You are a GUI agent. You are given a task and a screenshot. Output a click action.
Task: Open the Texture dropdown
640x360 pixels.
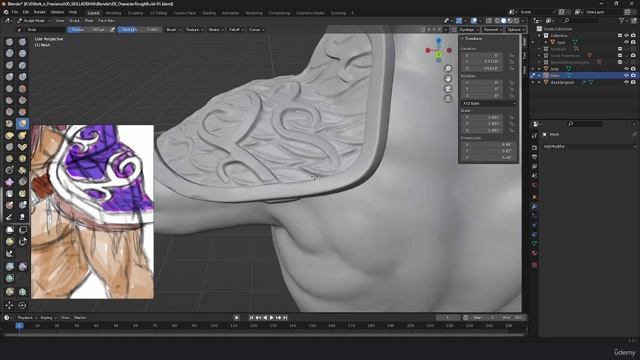[194, 29]
